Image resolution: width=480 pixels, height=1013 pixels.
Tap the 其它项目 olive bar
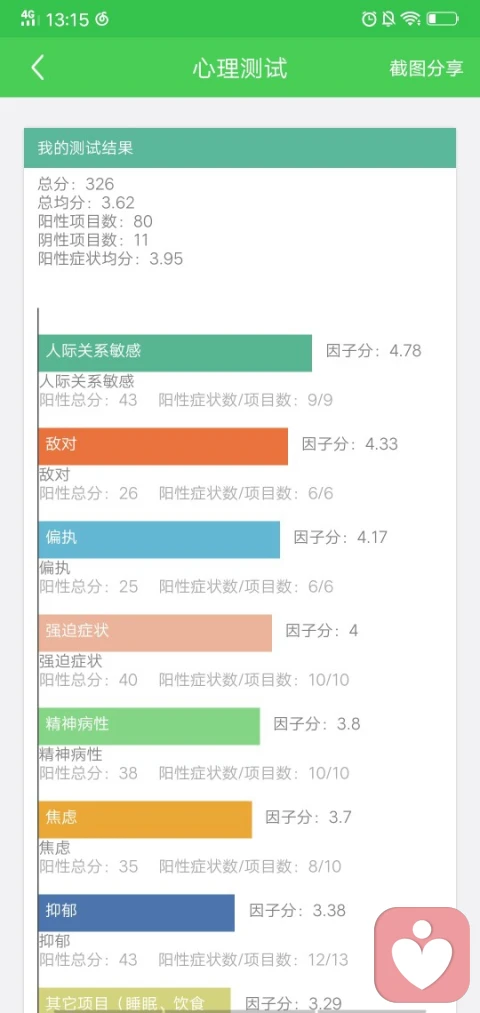pyautogui.click(x=134, y=1000)
